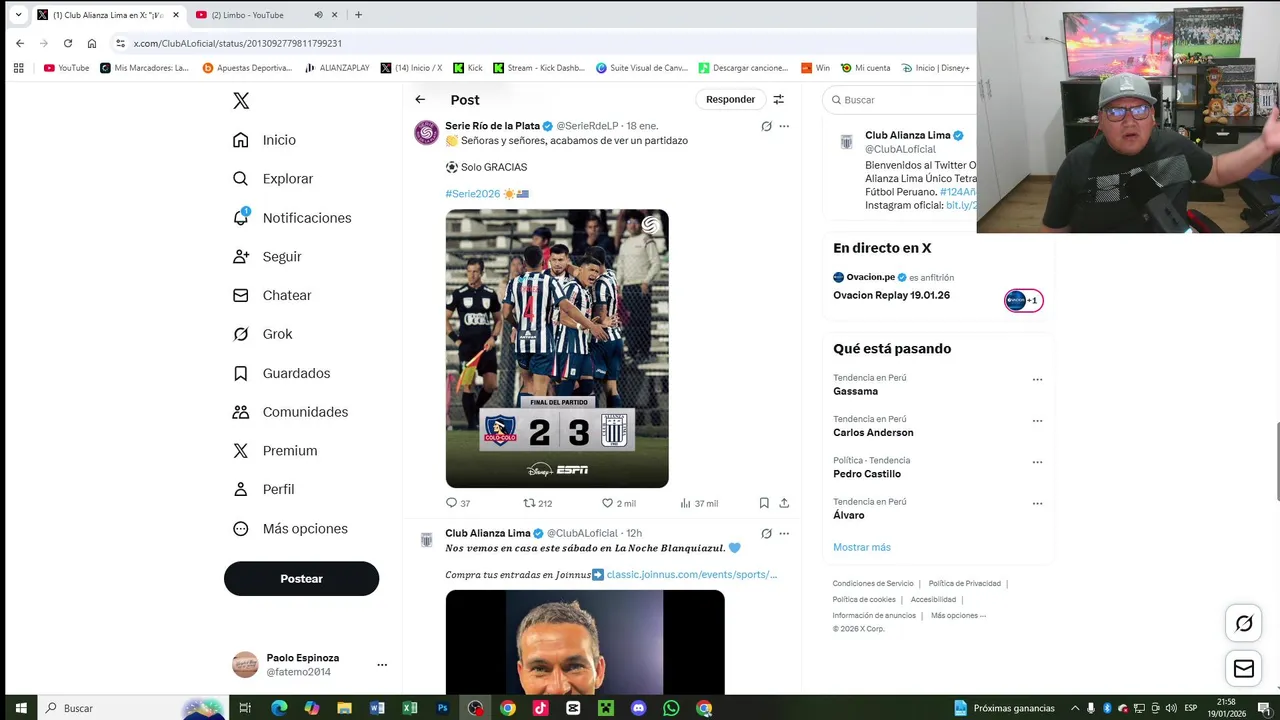This screenshot has height=720, width=1280.
Task: Open ALIANZAPLAY bookmark
Action: pos(338,68)
